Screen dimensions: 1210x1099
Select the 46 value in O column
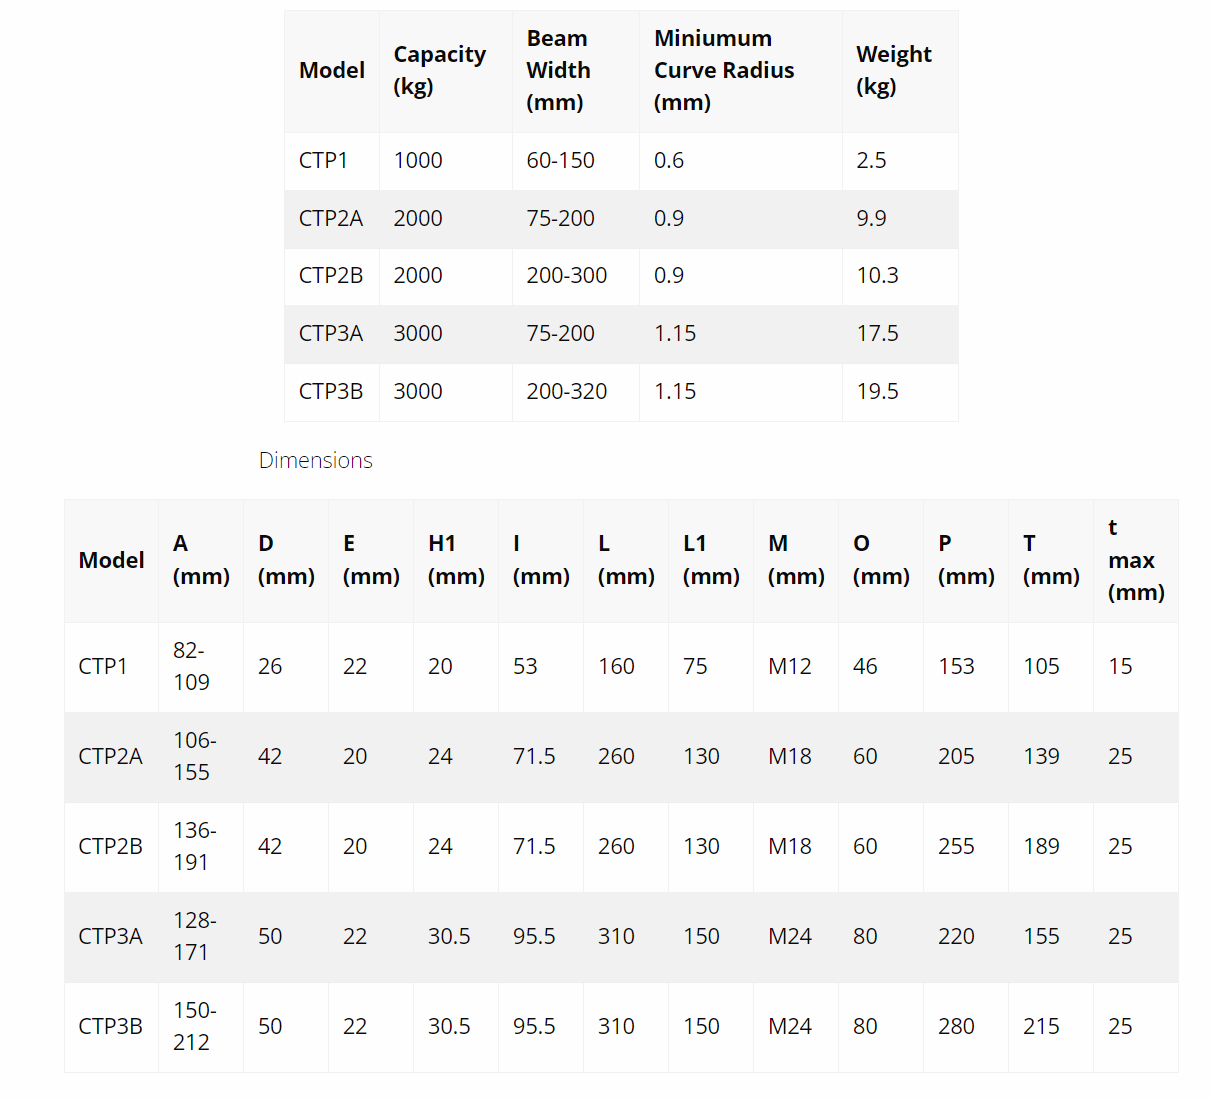[865, 666]
